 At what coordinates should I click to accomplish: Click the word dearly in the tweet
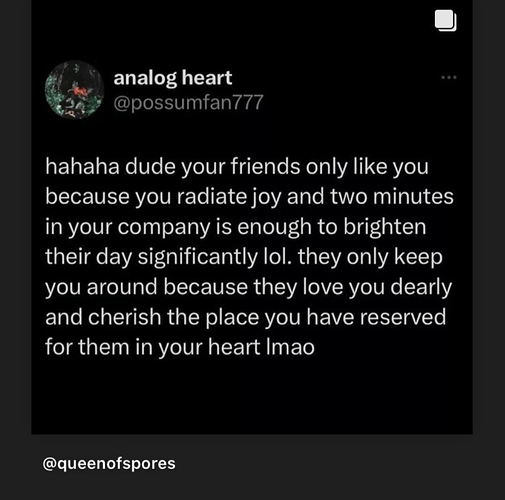click(x=421, y=287)
